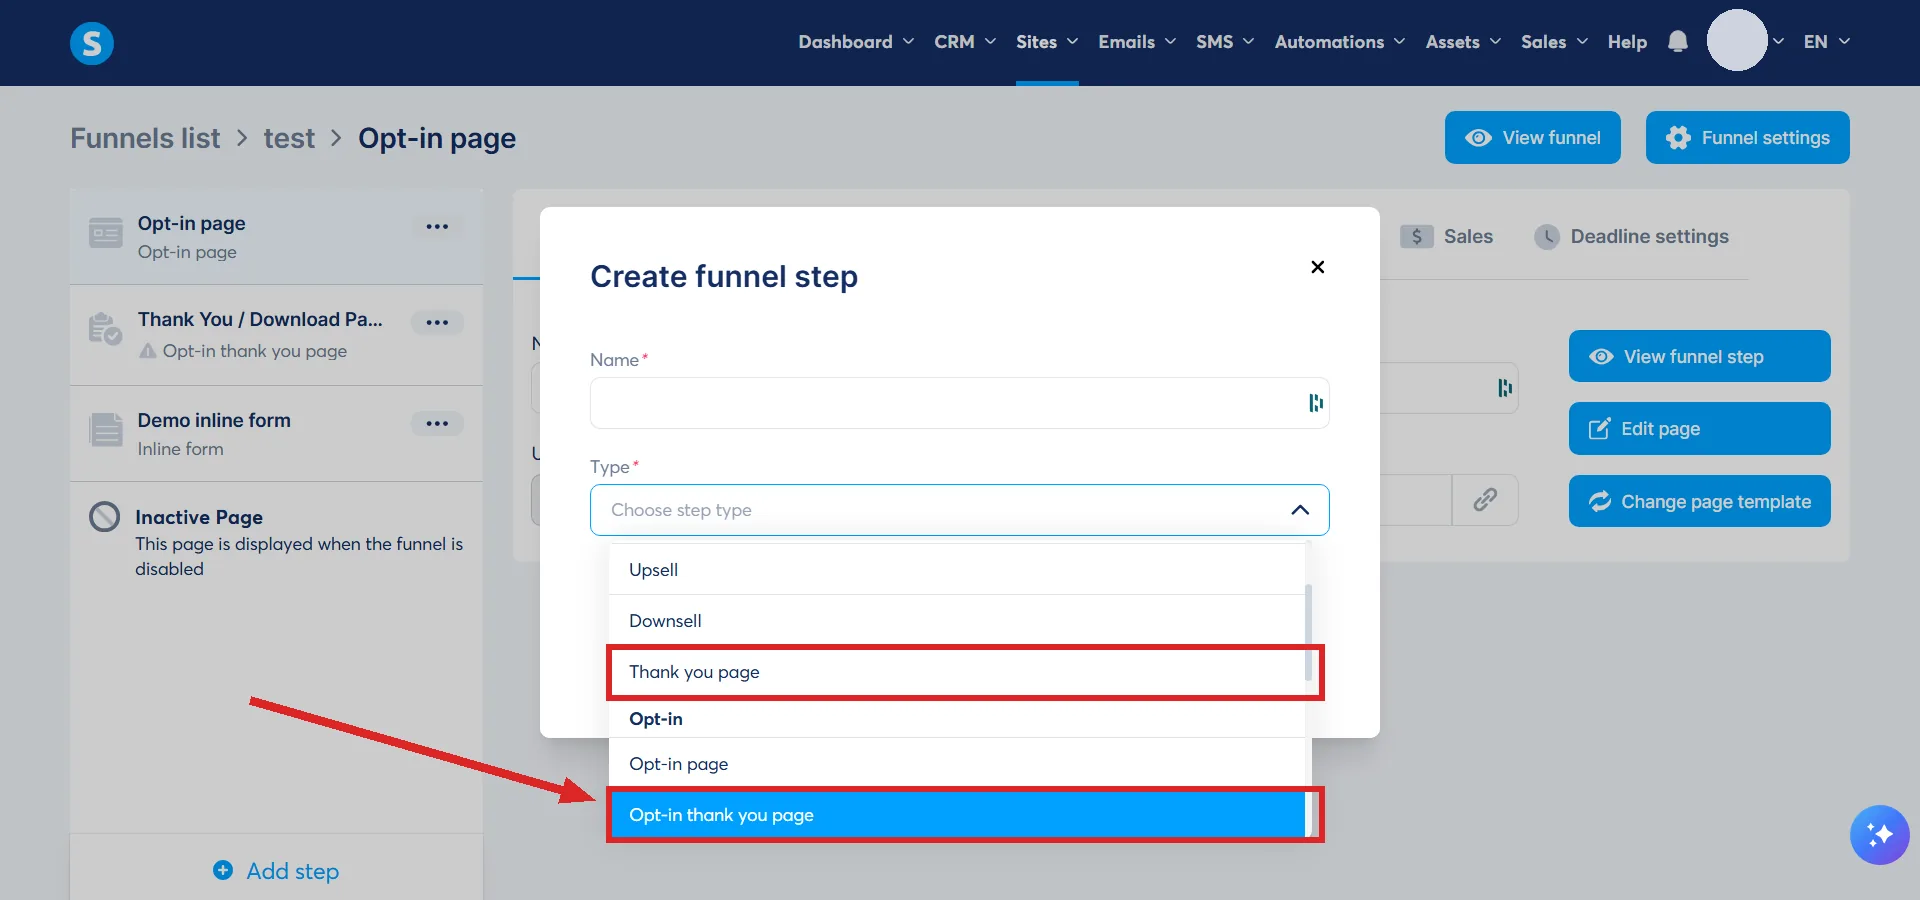Open the Help menu item

tap(1627, 42)
